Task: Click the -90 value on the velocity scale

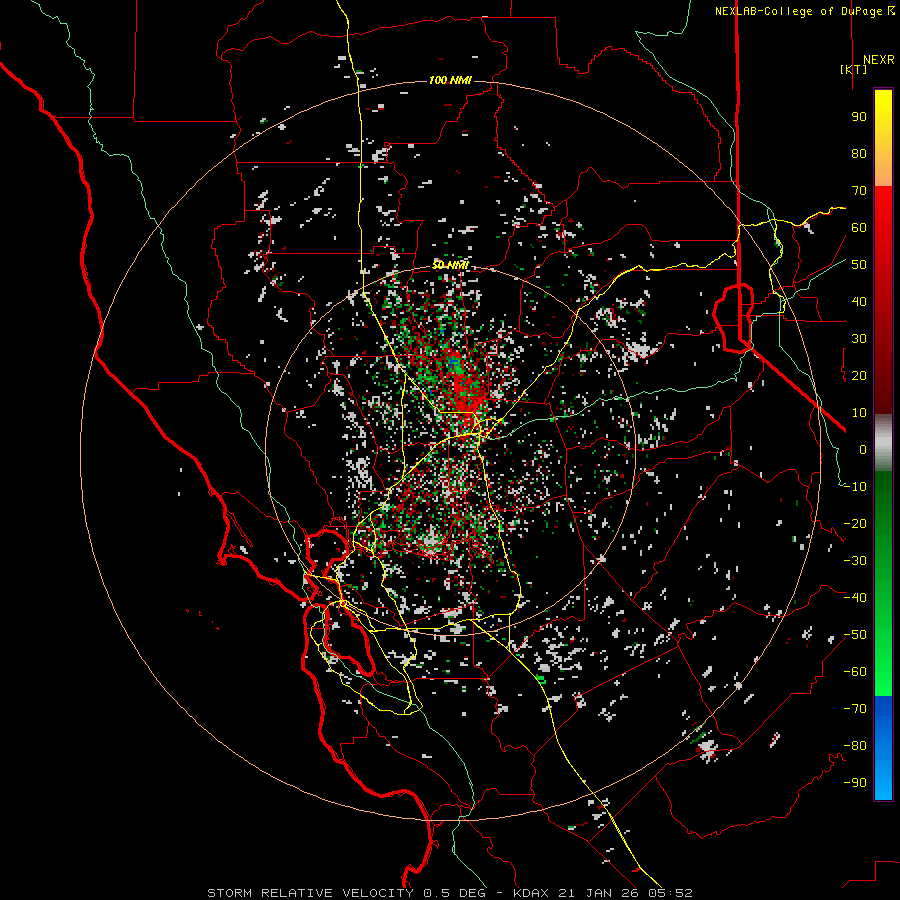Action: (855, 783)
